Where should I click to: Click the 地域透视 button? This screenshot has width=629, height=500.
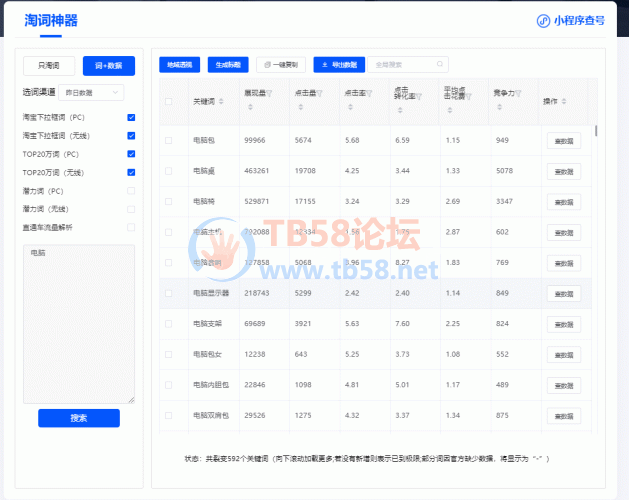(180, 65)
